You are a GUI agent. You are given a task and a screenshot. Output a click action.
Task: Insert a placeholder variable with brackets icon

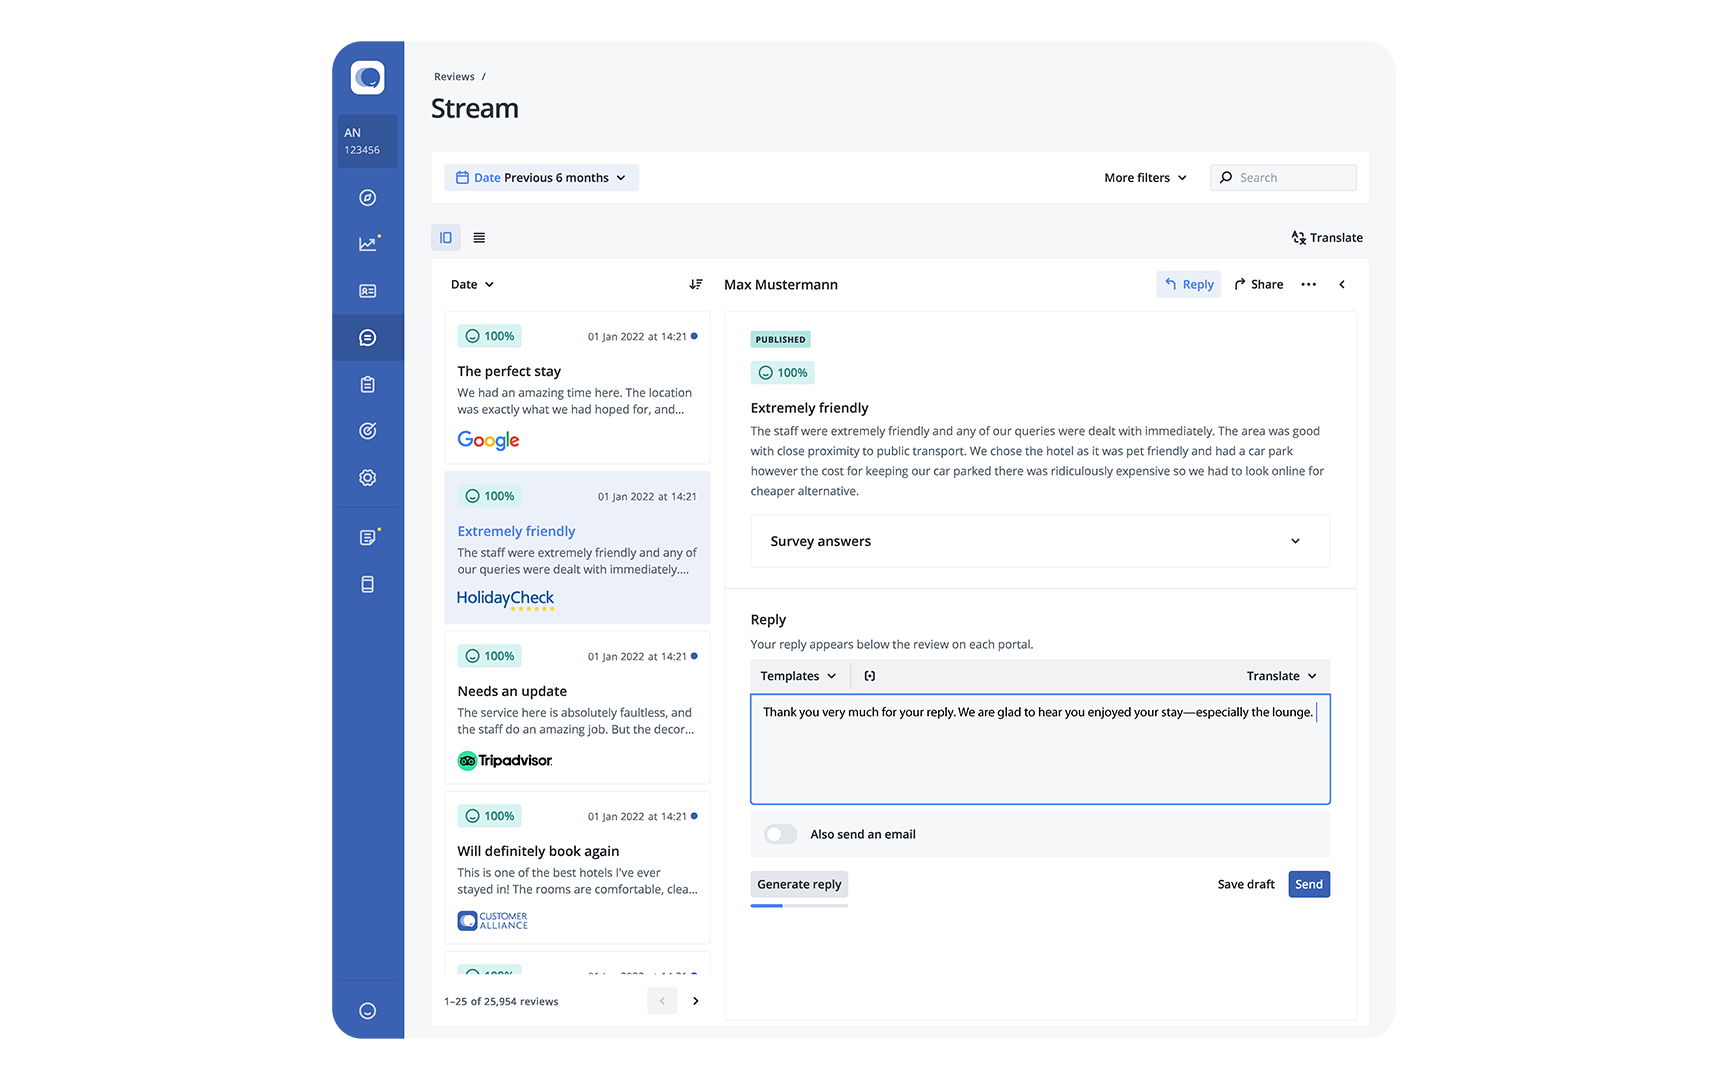pos(870,676)
